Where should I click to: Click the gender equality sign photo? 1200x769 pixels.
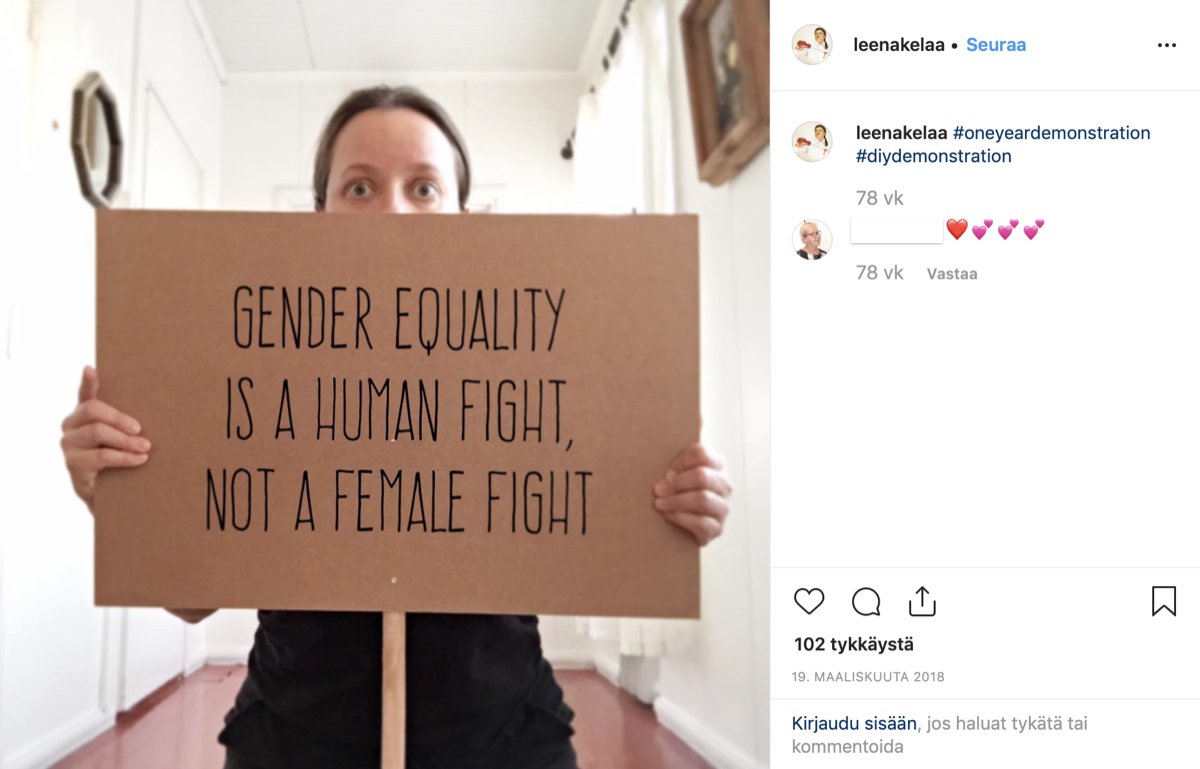385,384
